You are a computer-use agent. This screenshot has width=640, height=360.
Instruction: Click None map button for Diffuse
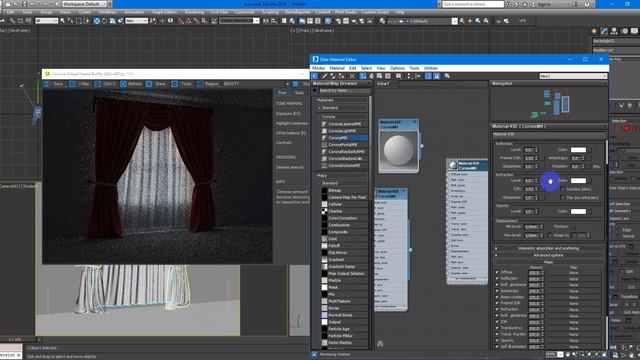click(573, 272)
